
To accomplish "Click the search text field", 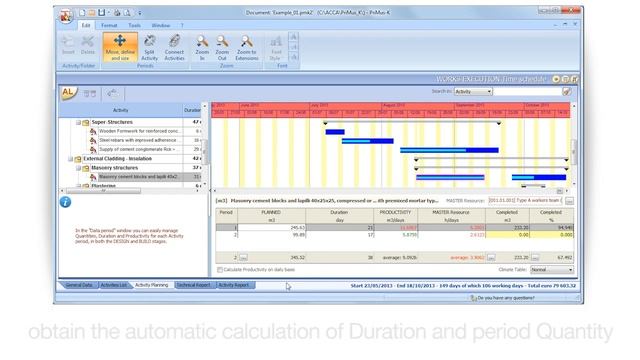I will point(527,92).
